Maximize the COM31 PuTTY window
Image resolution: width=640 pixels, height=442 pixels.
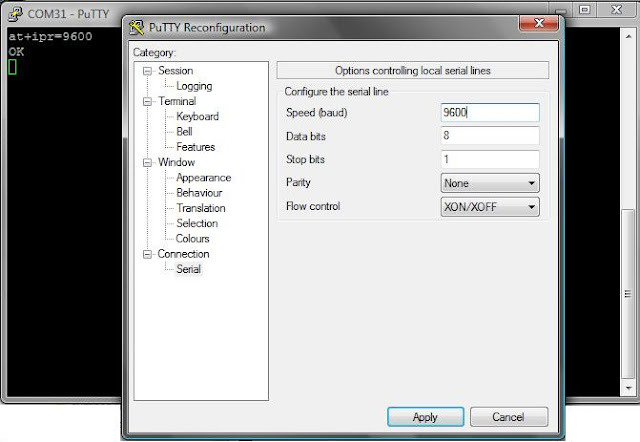[585, 9]
